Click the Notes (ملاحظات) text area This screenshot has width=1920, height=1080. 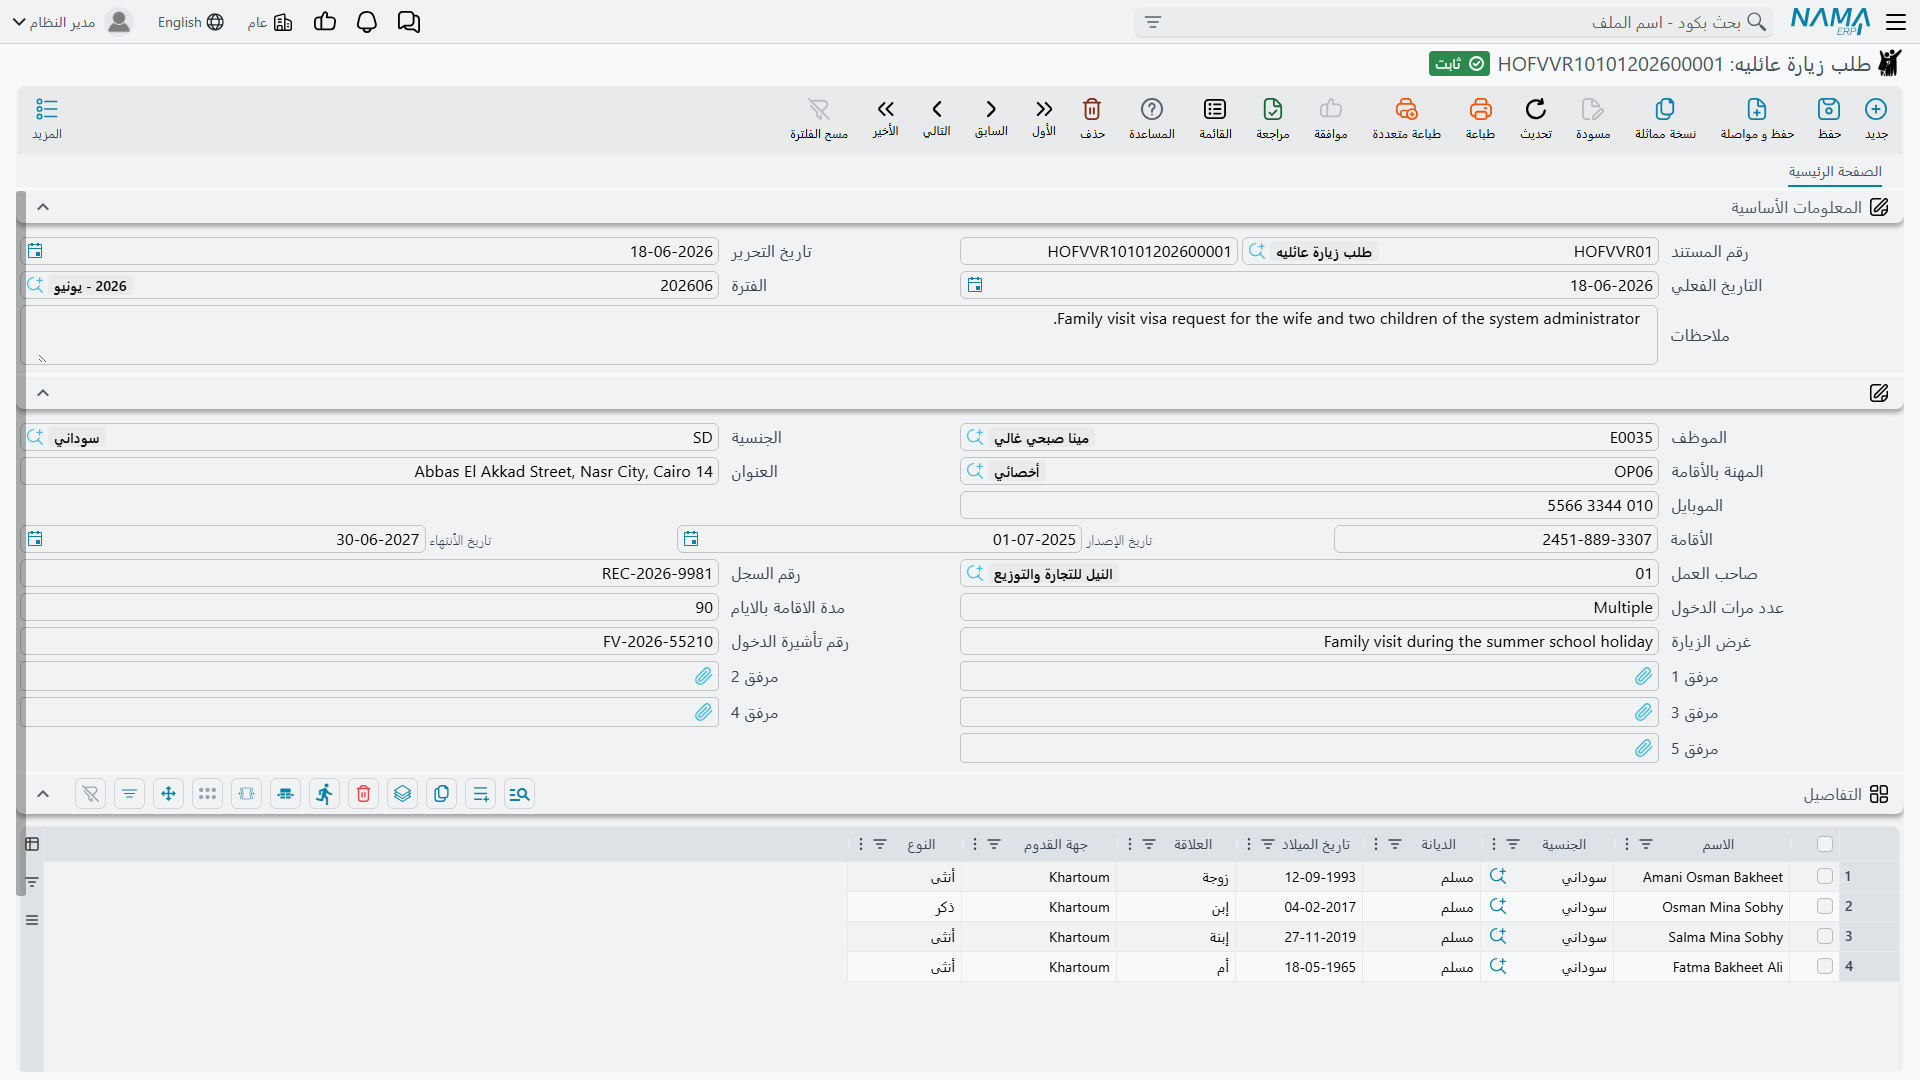pyautogui.click(x=839, y=335)
